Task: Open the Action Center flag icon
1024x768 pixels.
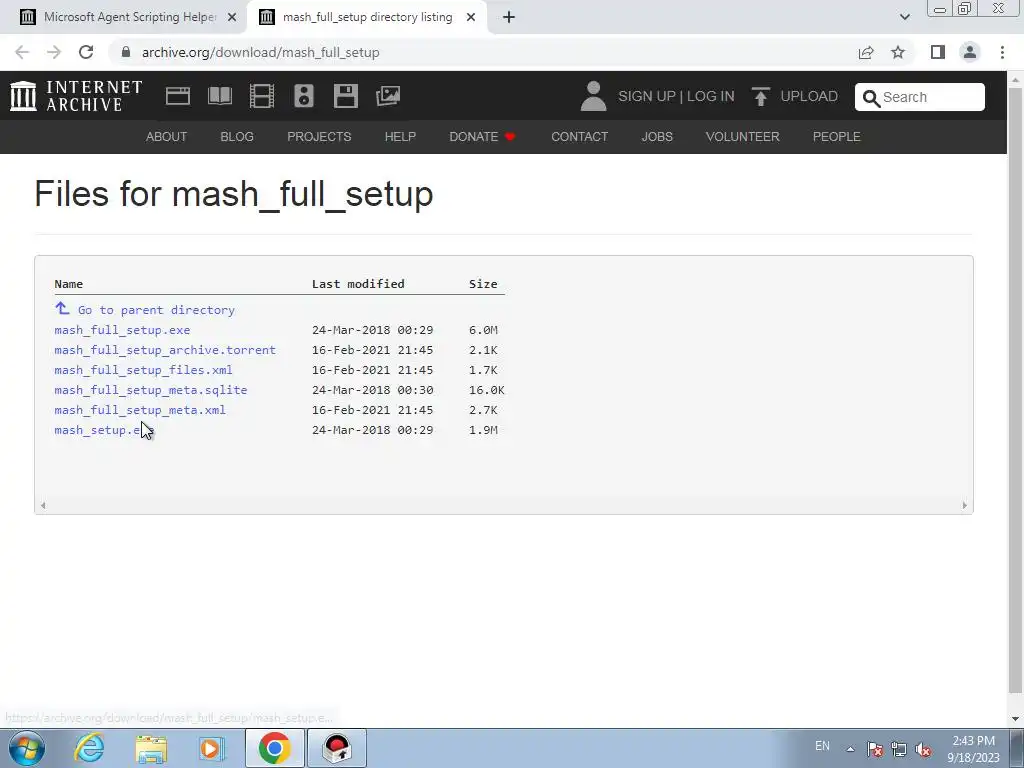Action: 875,749
